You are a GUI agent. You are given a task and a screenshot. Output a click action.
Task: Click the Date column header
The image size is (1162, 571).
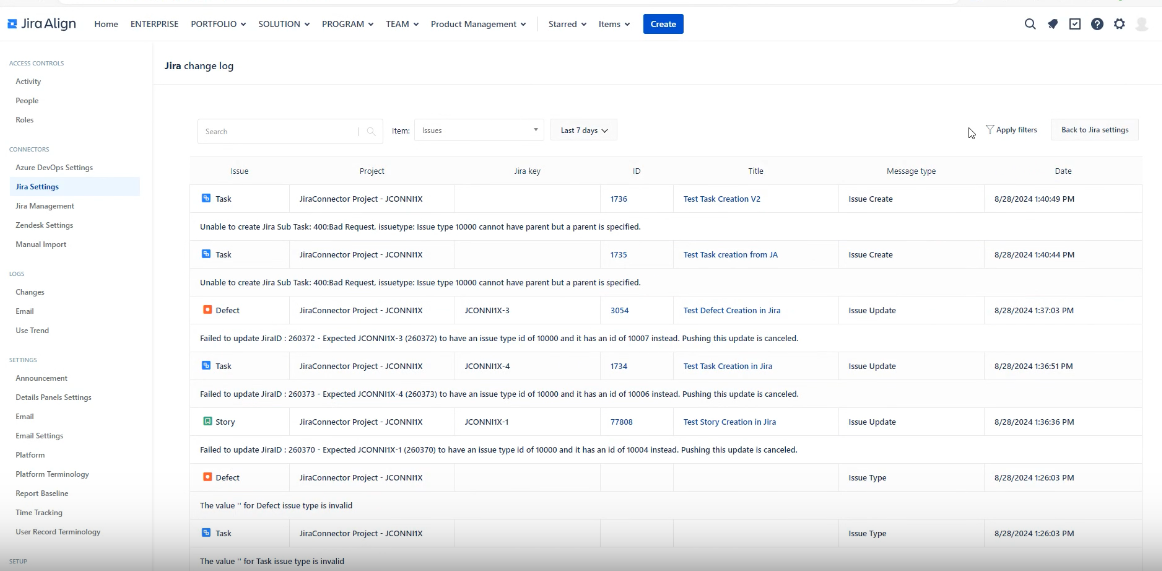1063,171
